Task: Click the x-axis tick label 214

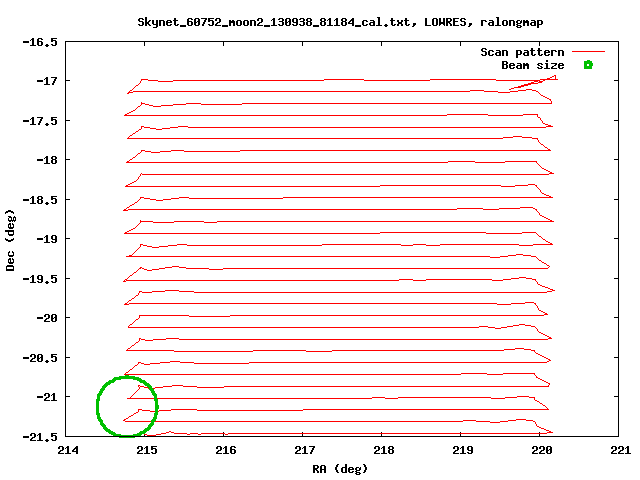Action: coord(68,450)
